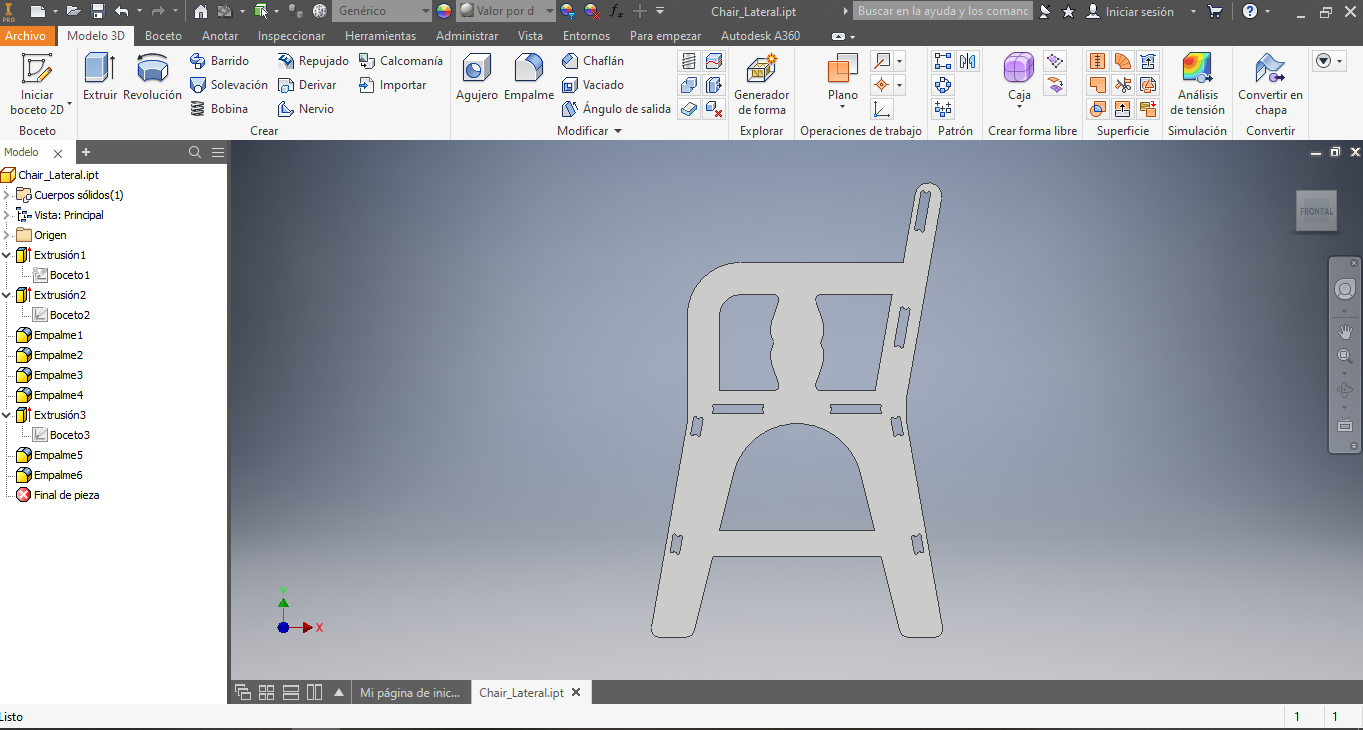Save the document from quick access toolbar
This screenshot has width=1363, height=730.
coord(98,11)
